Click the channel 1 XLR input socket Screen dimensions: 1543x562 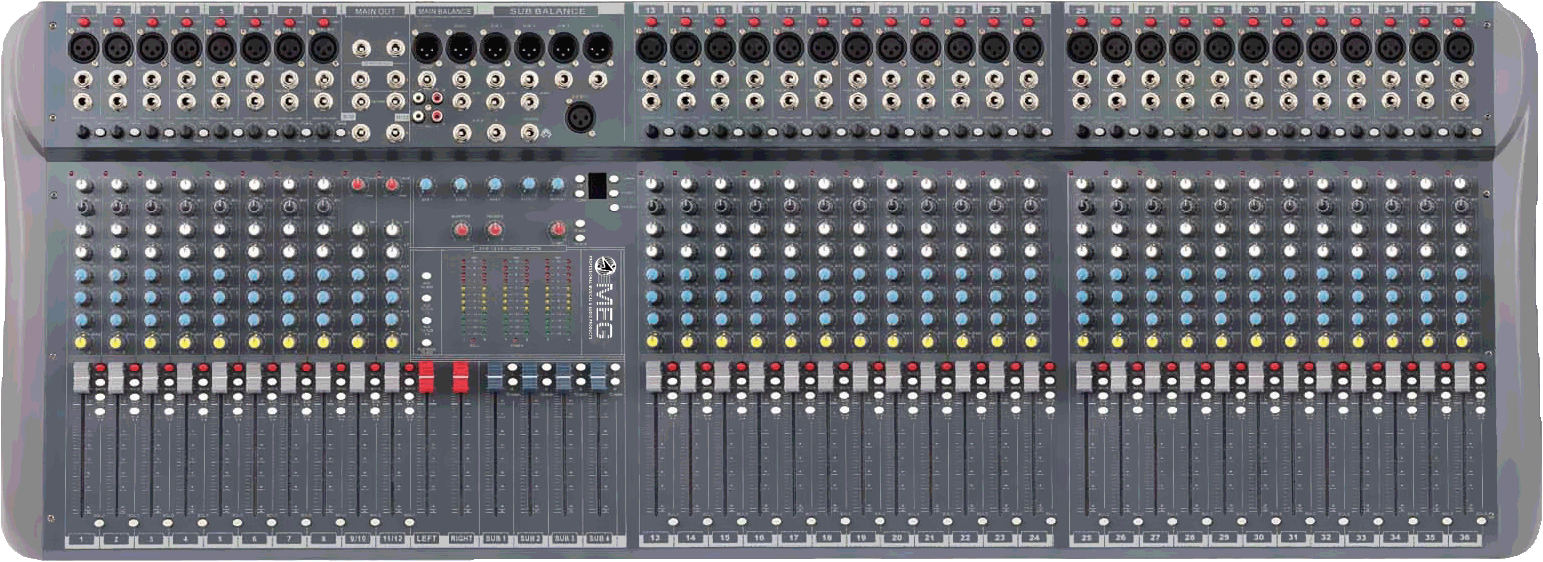[x=83, y=46]
